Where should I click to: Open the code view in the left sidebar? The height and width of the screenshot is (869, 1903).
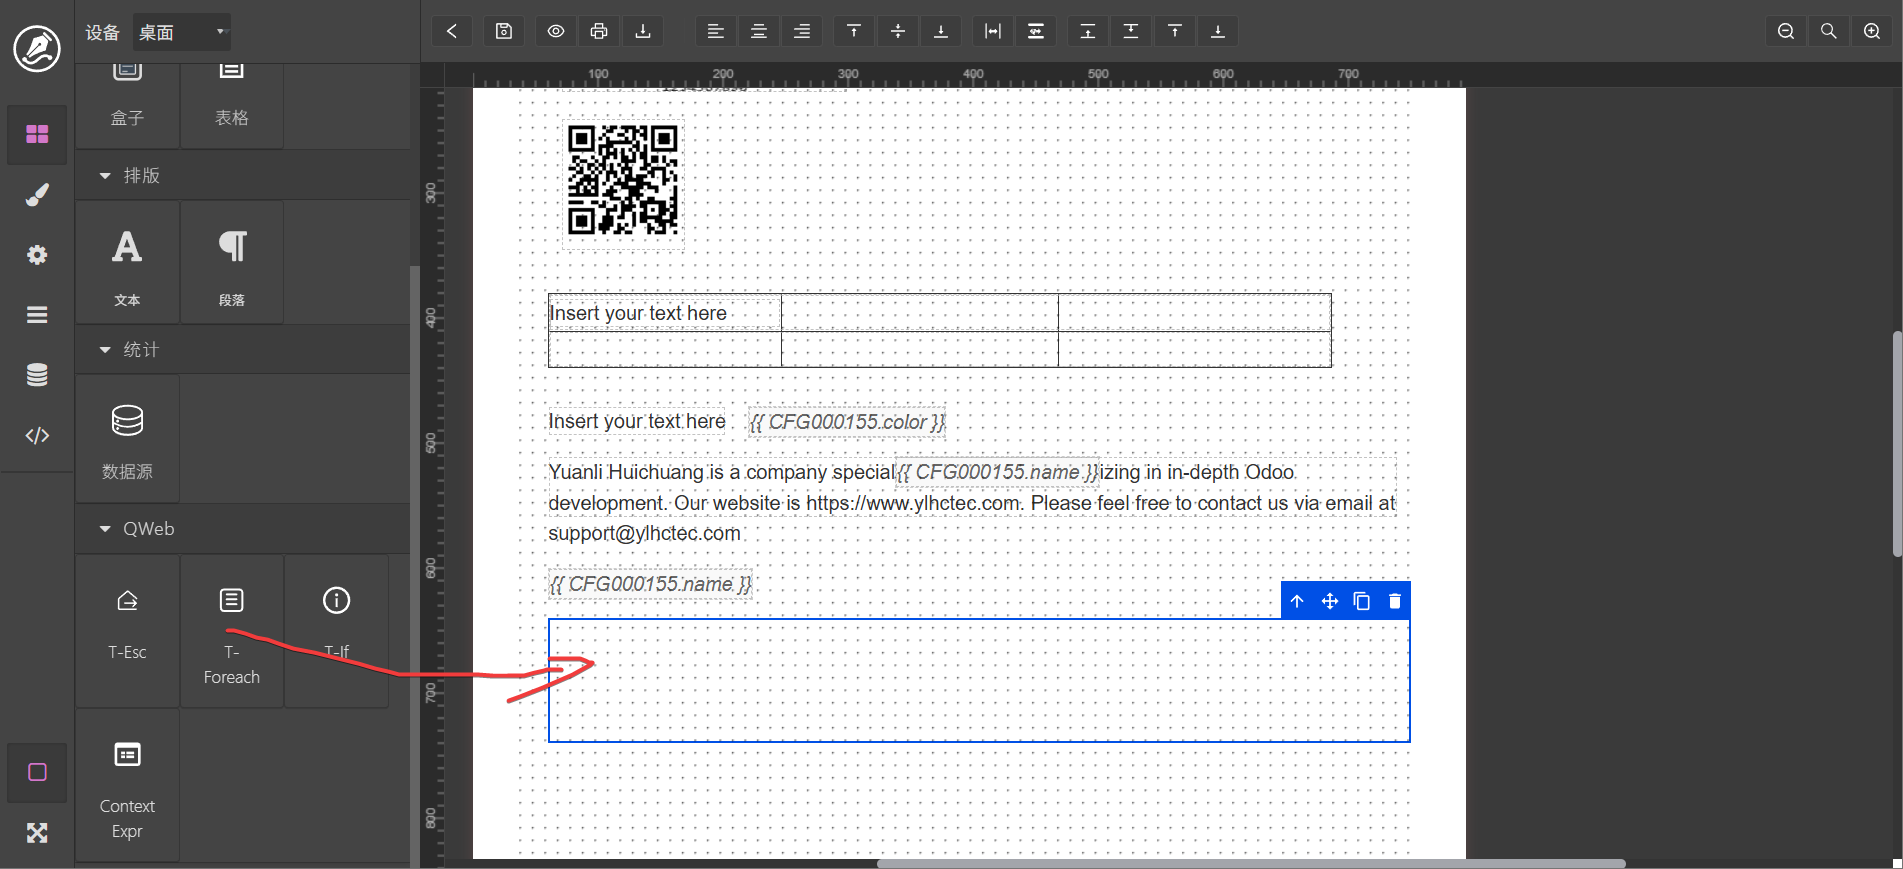pyautogui.click(x=37, y=435)
